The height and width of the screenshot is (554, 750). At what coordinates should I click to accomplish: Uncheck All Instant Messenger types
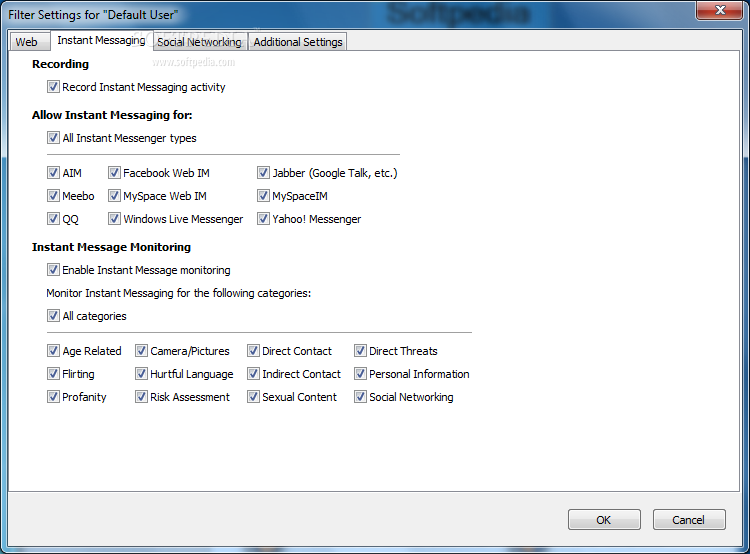tap(53, 138)
